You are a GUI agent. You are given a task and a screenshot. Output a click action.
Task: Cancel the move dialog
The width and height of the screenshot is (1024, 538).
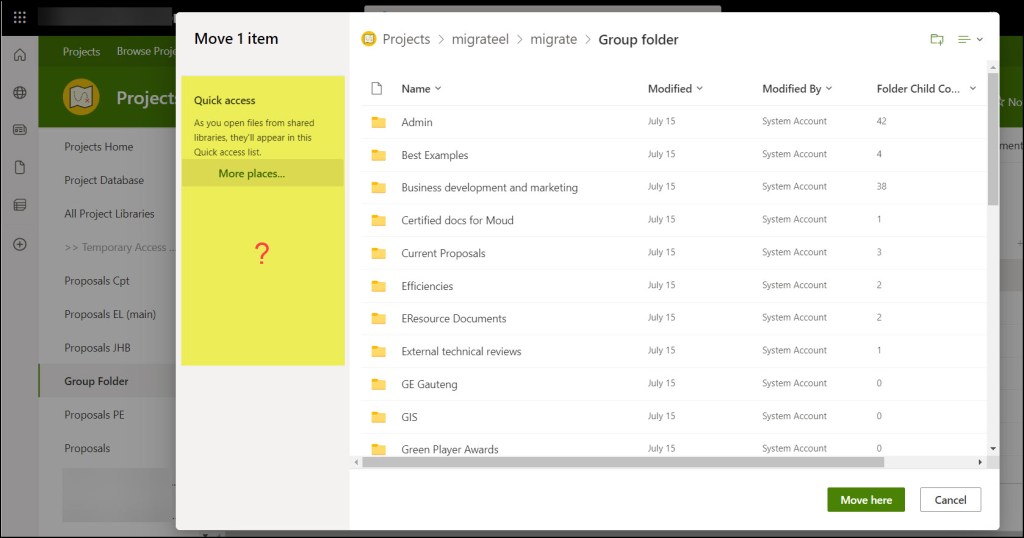950,500
